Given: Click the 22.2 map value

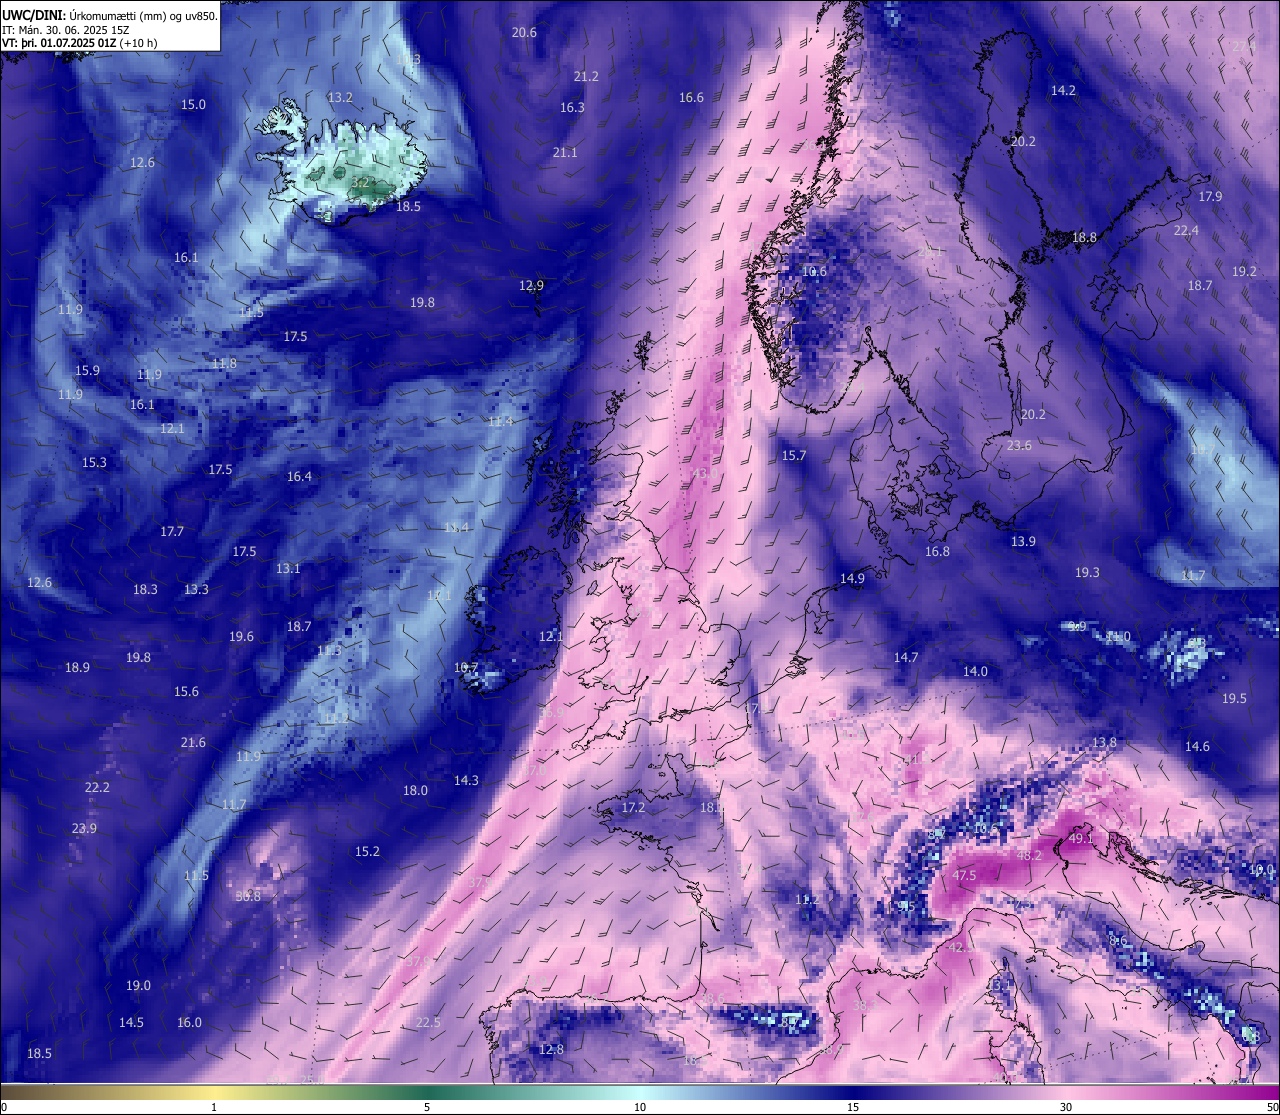Looking at the screenshot, I should (x=97, y=788).
